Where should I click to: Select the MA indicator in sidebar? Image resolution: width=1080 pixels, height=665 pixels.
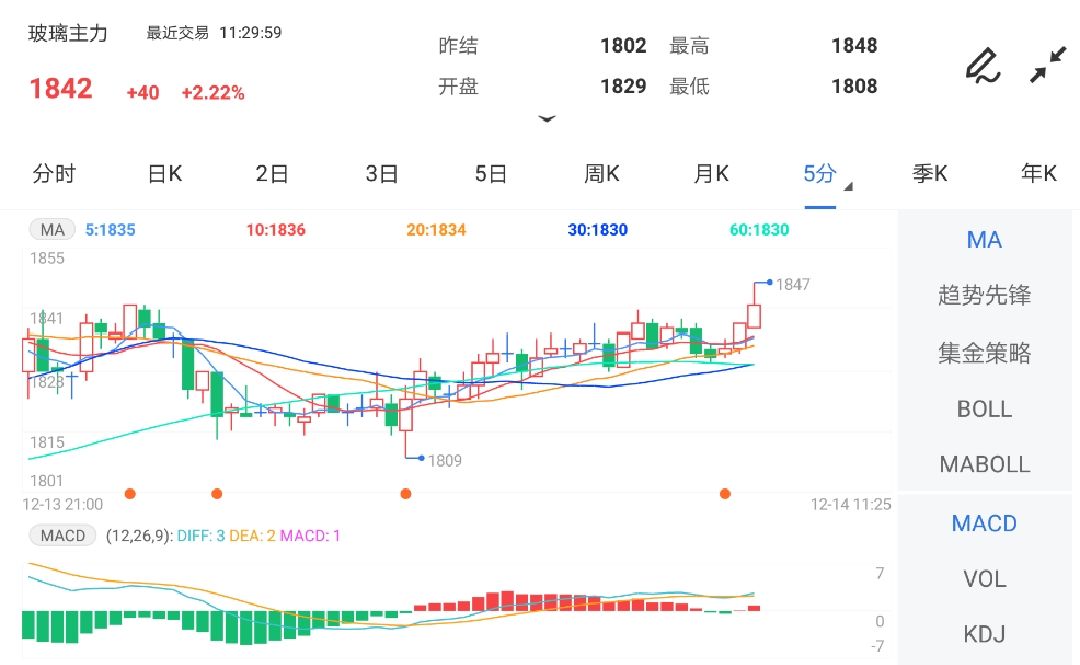[x=984, y=240]
